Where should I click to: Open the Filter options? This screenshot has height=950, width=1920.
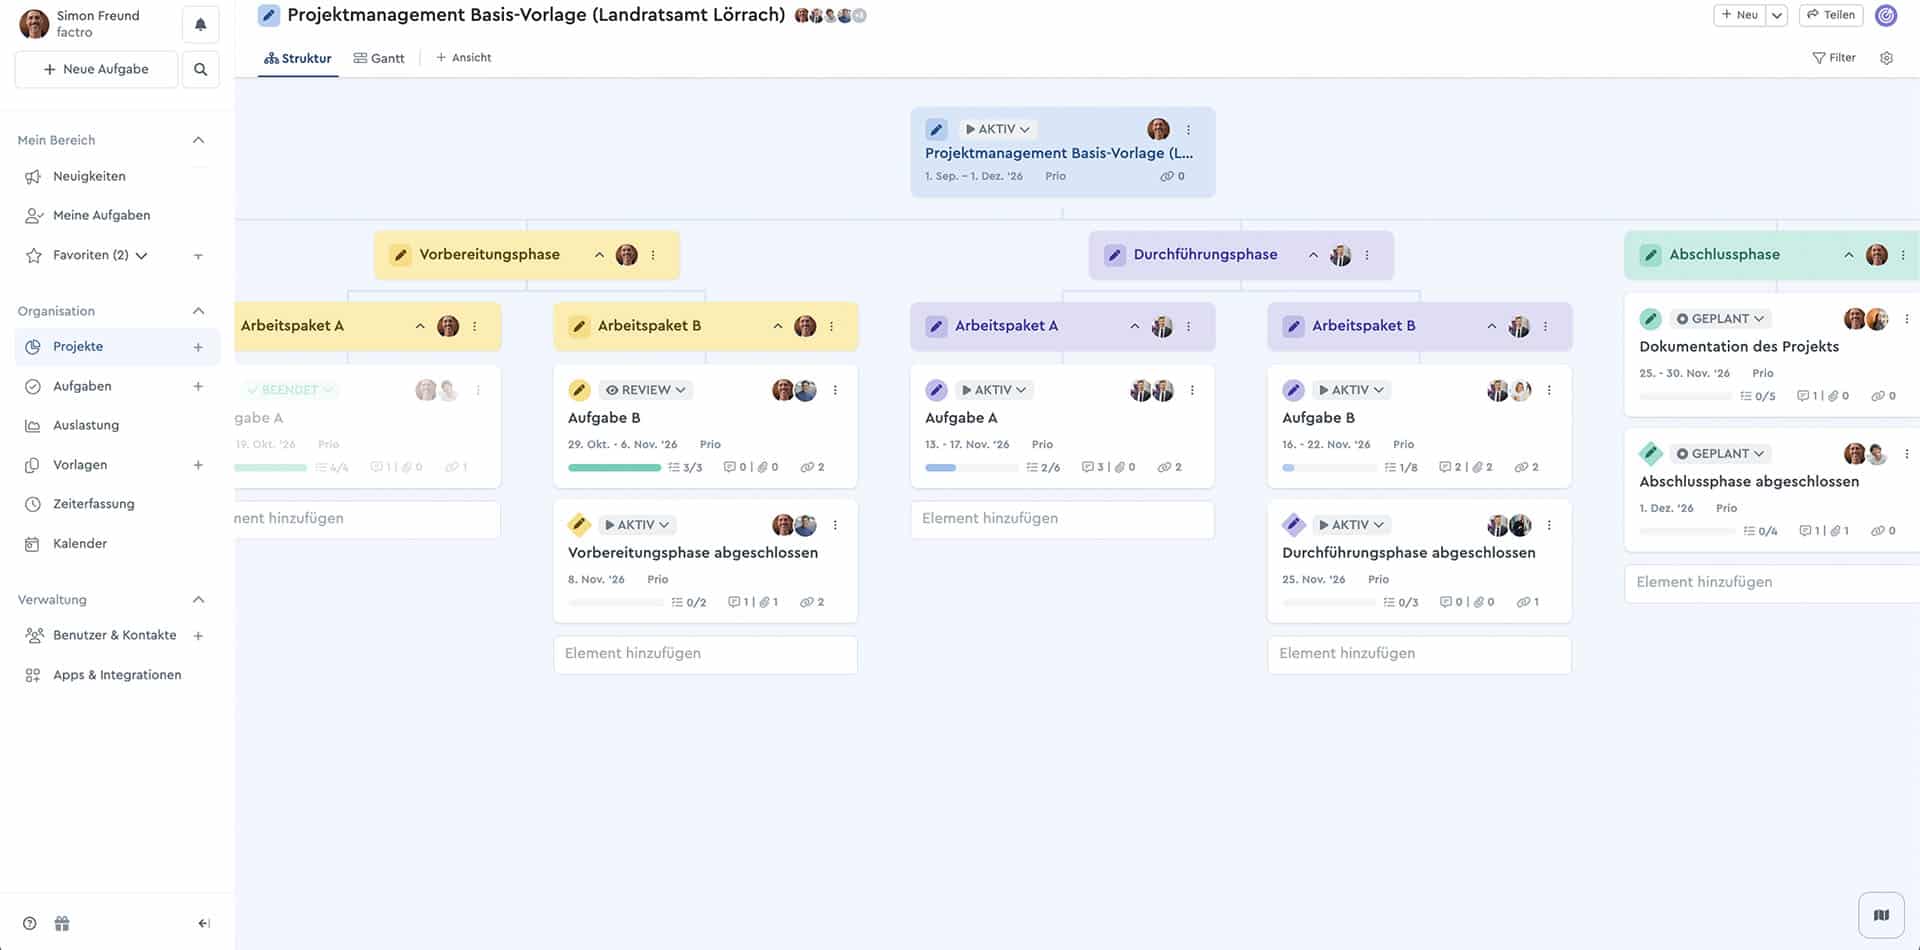coord(1834,57)
